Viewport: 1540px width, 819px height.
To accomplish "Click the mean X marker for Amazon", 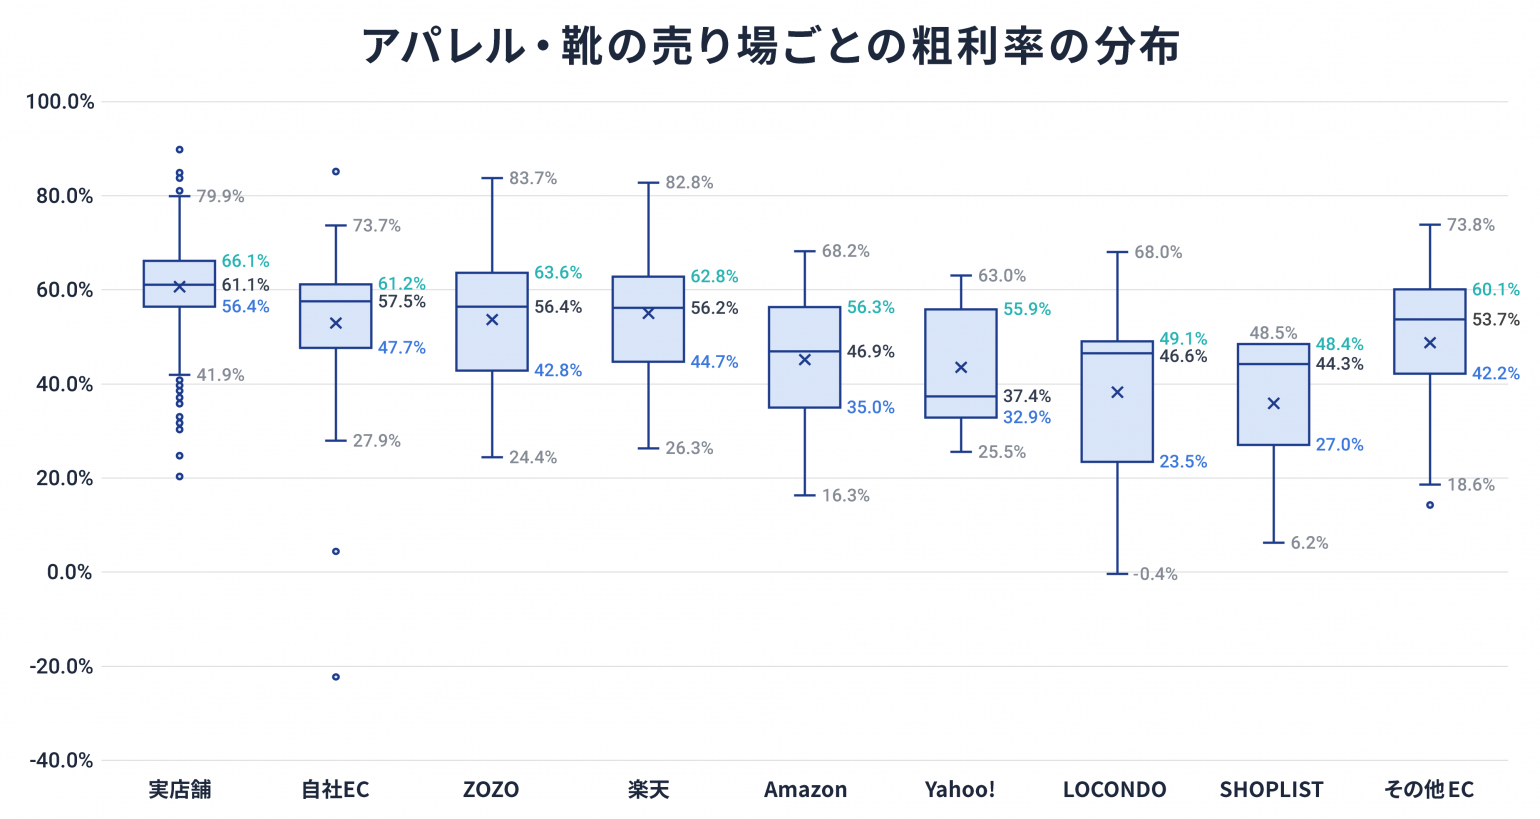I will click(x=805, y=360).
